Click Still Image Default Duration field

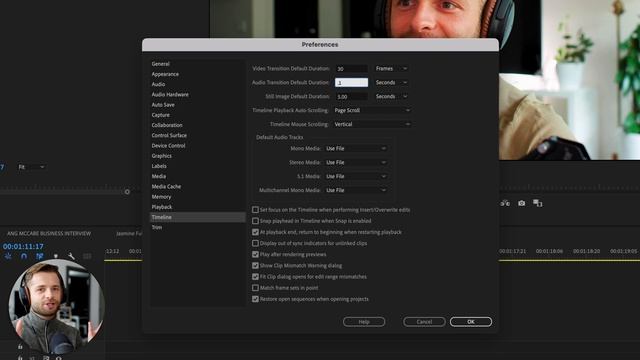(351, 96)
